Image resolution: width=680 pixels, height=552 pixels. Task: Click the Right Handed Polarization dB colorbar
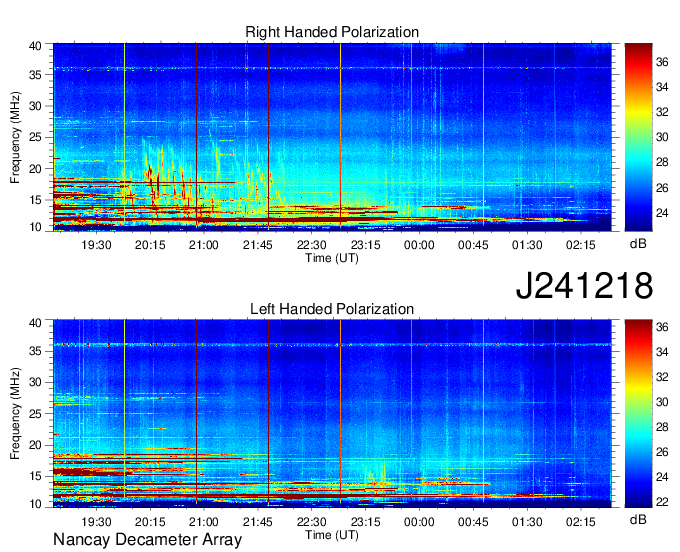638,137
